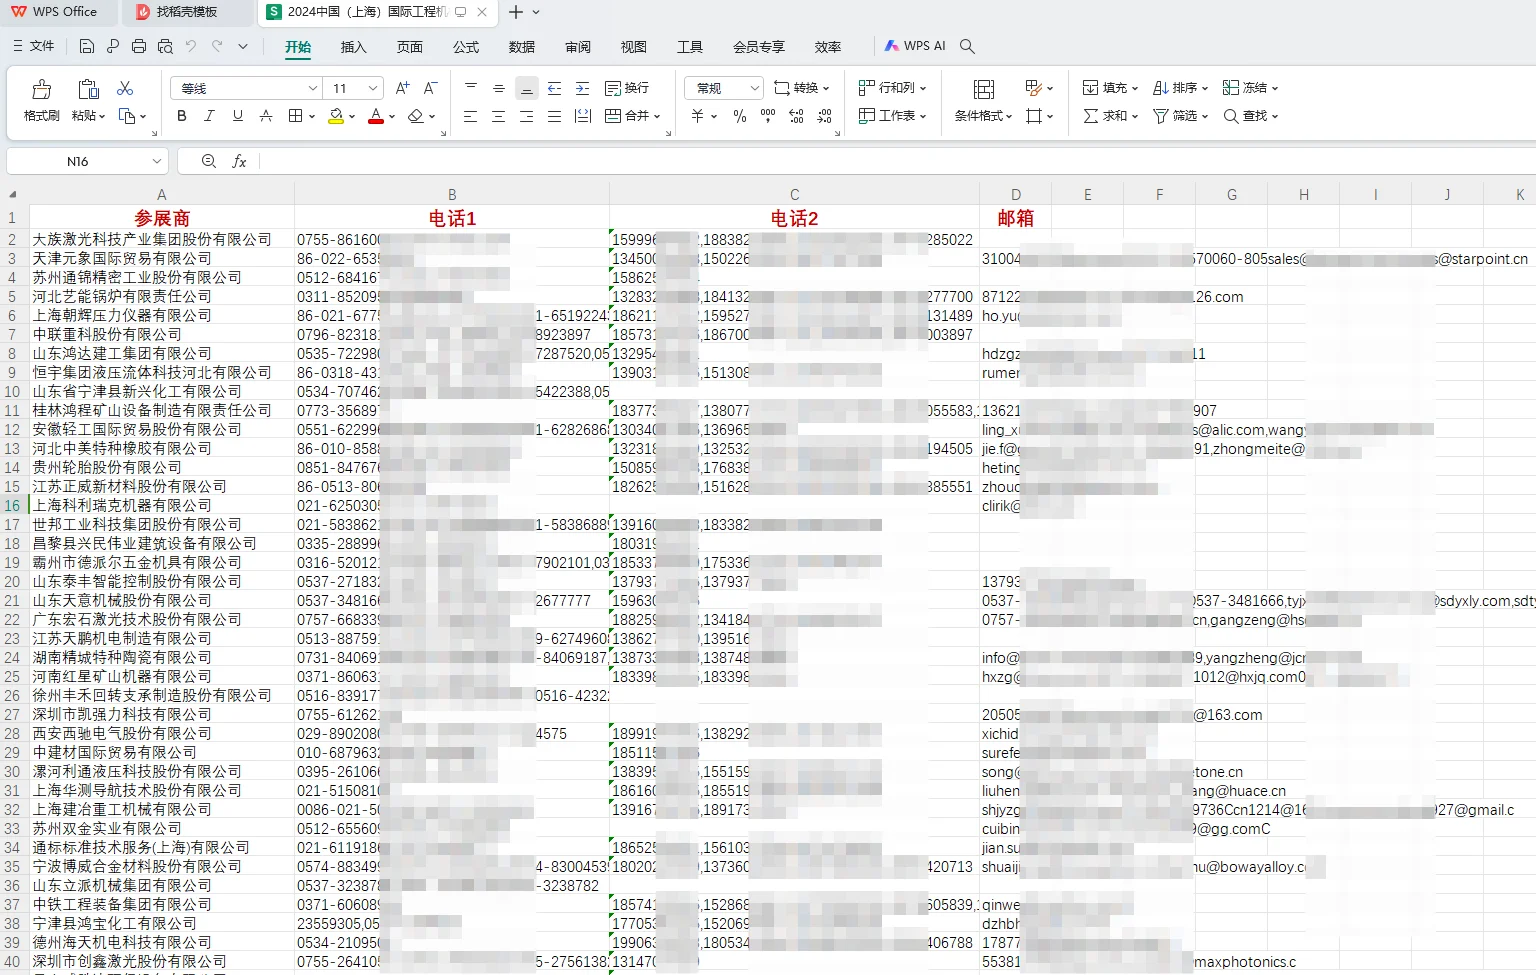Click the Table Style icon
This screenshot has width=1536, height=975.
pyautogui.click(x=1034, y=88)
